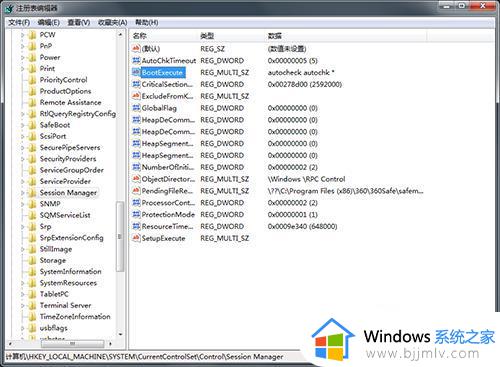Select the SystemResources key
The width and height of the screenshot is (500, 367).
(68, 283)
